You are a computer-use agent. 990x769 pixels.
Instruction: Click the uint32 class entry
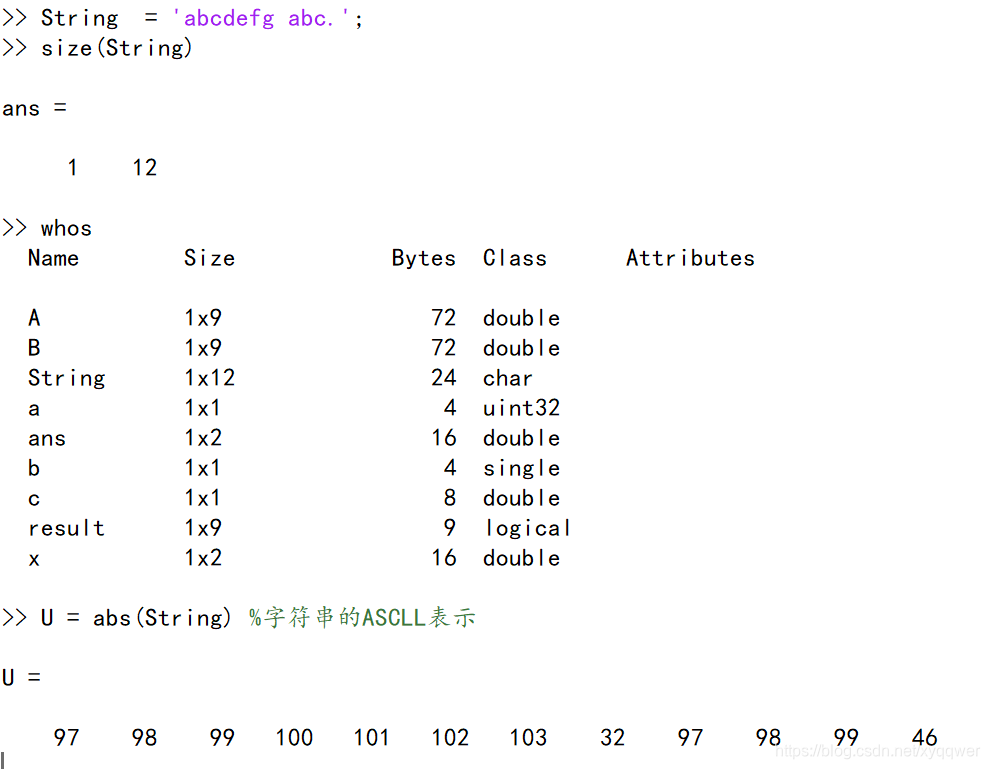pos(521,408)
